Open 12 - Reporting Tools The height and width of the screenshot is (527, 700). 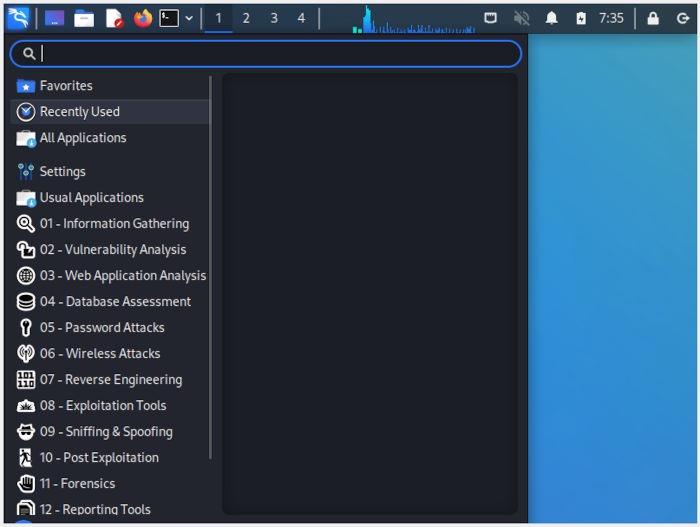coord(110,509)
